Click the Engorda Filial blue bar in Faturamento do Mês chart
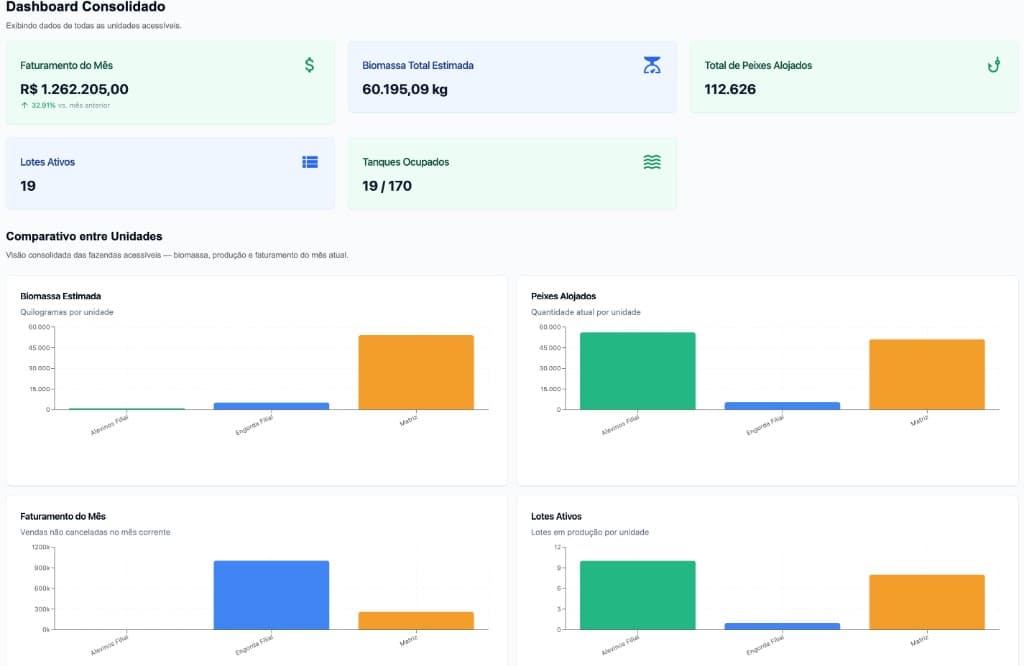 pos(272,595)
